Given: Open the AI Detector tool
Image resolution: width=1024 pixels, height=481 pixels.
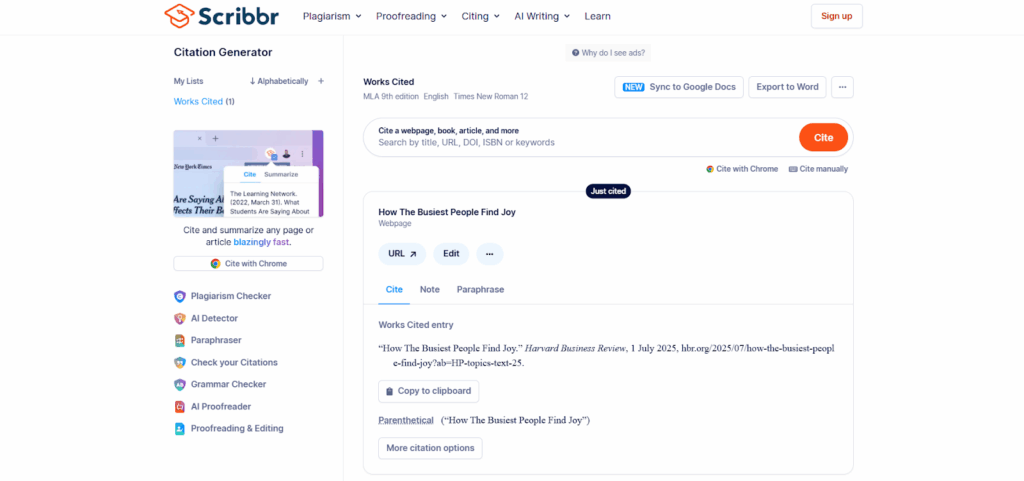Looking at the screenshot, I should point(206,318).
